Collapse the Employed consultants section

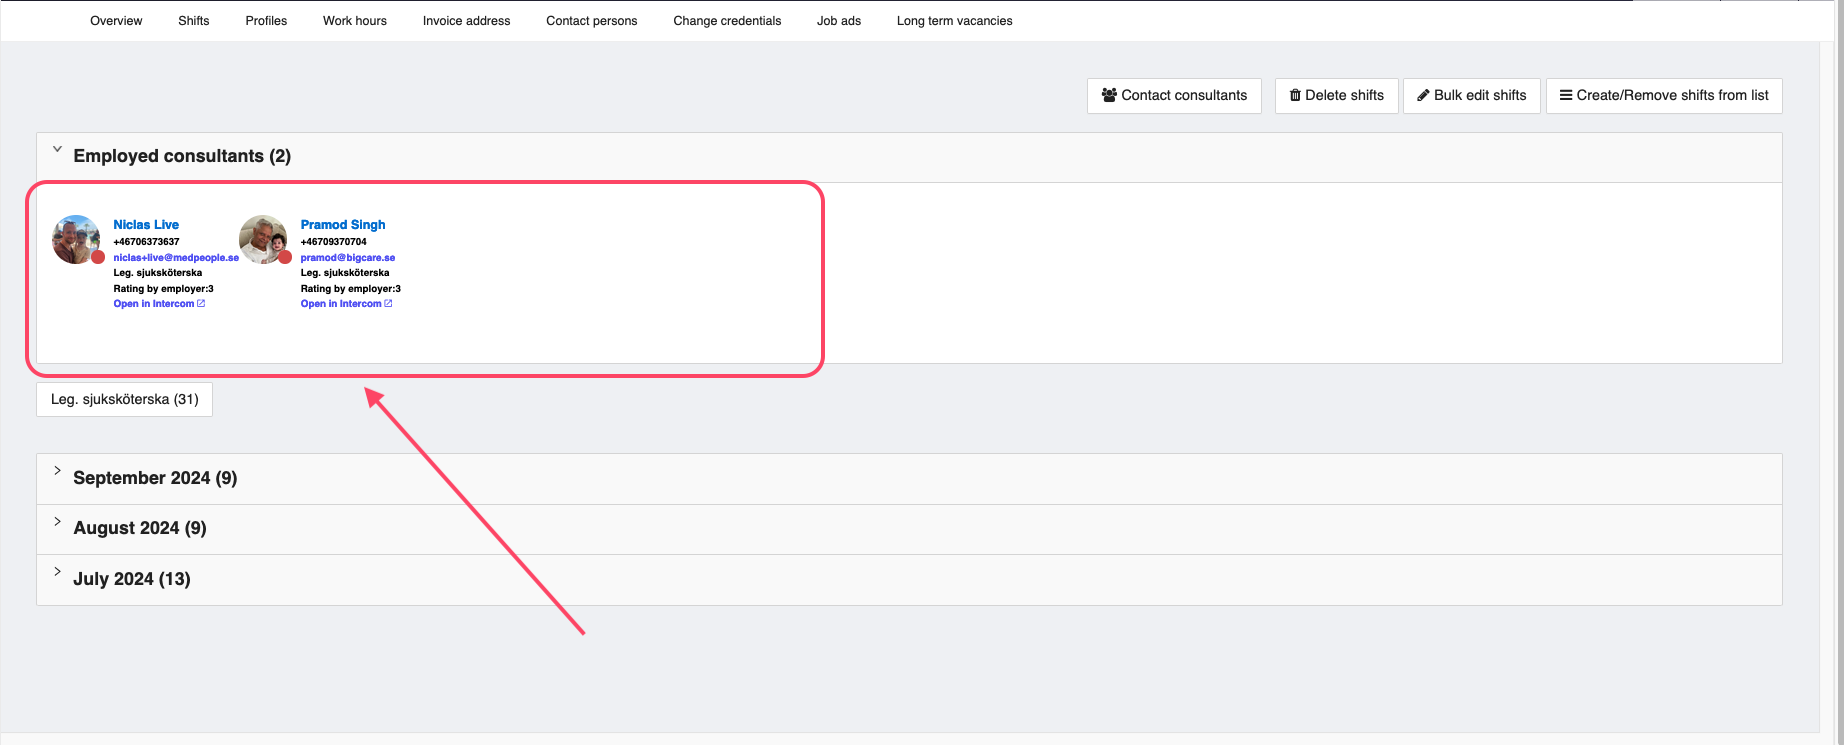tap(58, 151)
